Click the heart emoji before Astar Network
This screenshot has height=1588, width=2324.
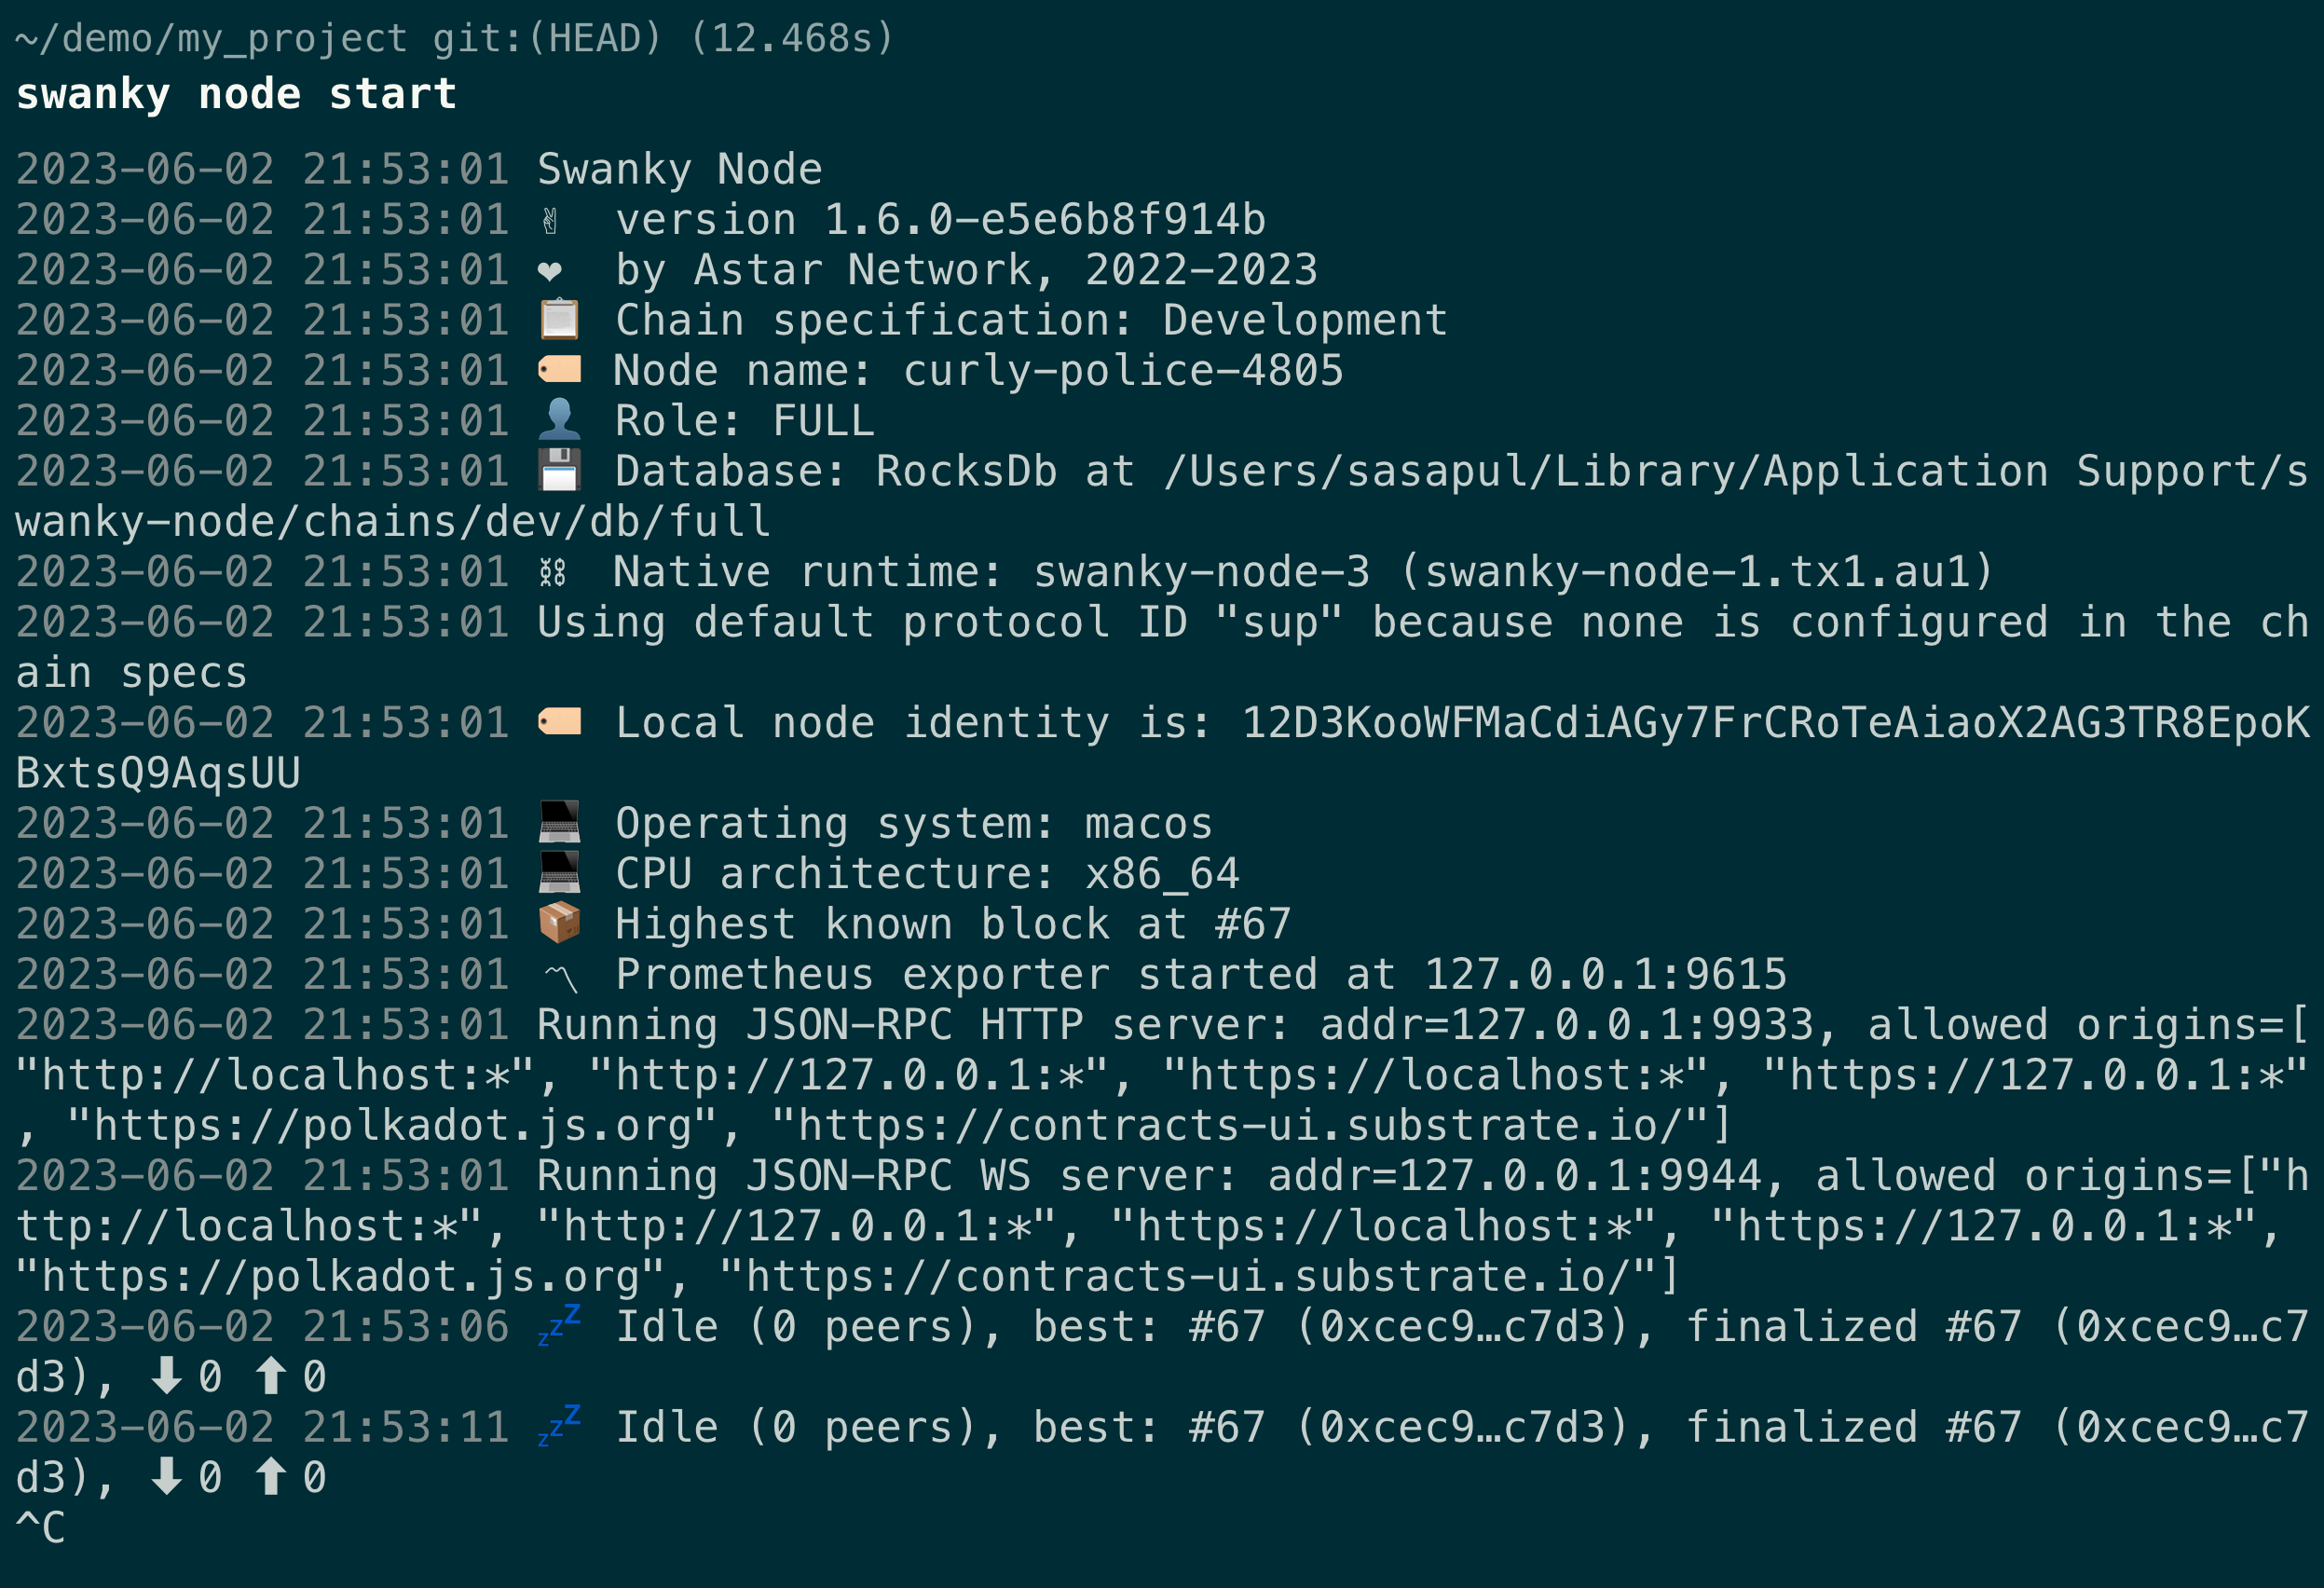[550, 271]
